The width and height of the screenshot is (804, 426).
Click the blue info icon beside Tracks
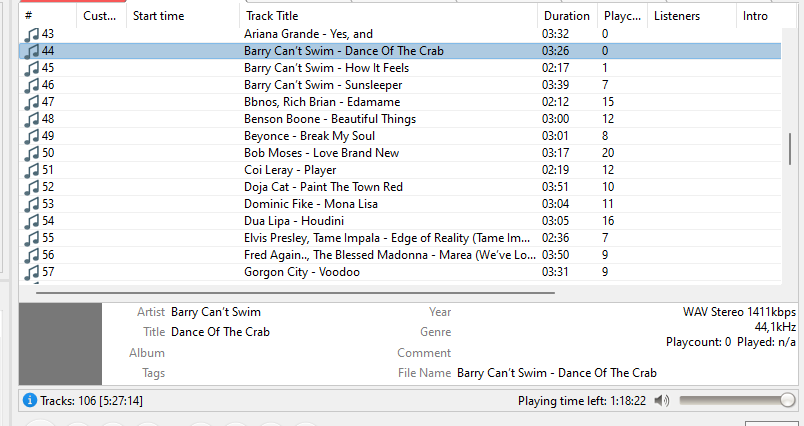coord(30,400)
